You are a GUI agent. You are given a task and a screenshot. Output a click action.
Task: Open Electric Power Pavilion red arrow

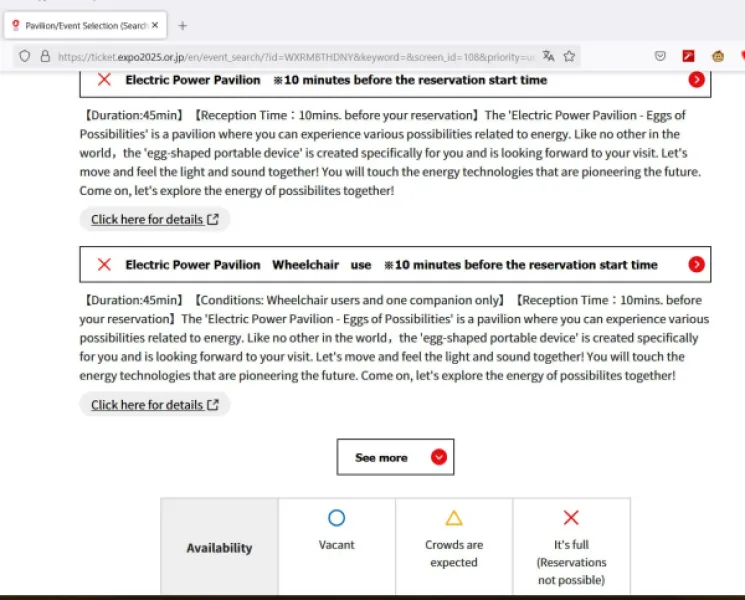(696, 79)
